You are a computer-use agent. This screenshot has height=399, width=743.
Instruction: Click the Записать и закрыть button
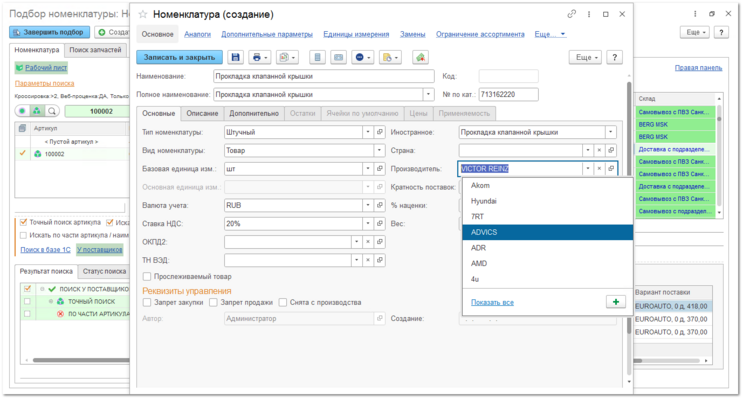tap(180, 57)
